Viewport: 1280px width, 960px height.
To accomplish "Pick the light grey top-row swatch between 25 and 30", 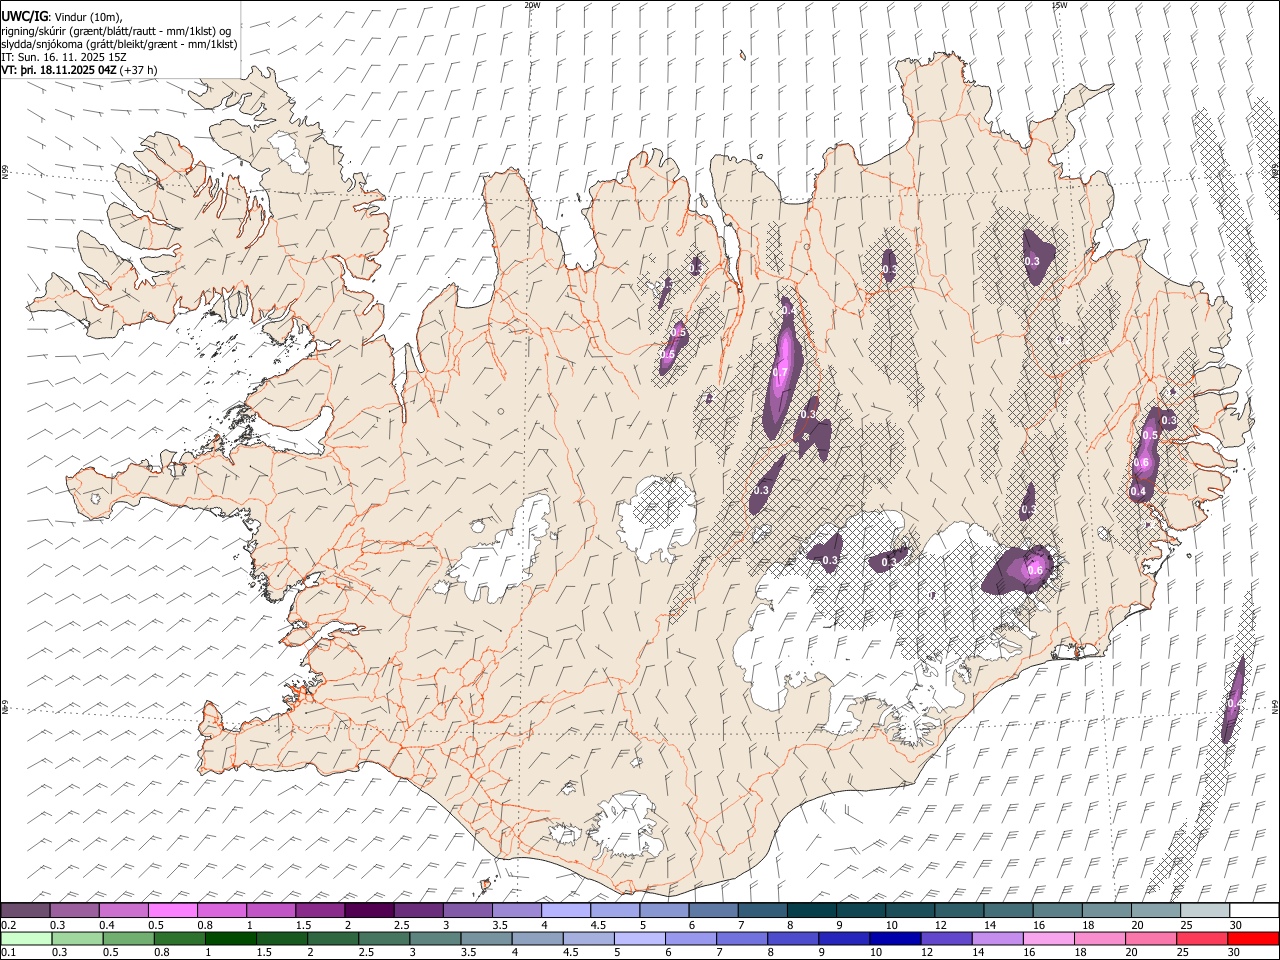I will [x=1205, y=910].
